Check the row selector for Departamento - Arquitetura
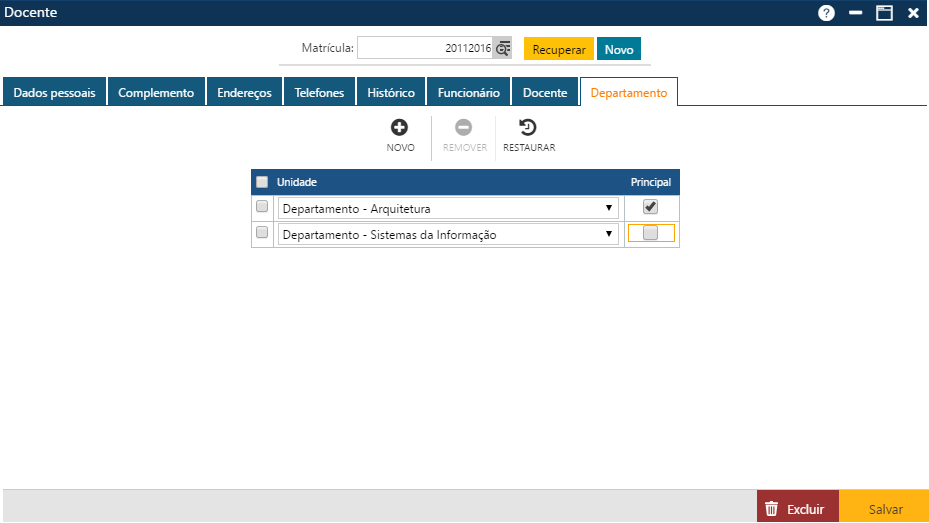Screen dimensions: 929x523 pos(262,206)
